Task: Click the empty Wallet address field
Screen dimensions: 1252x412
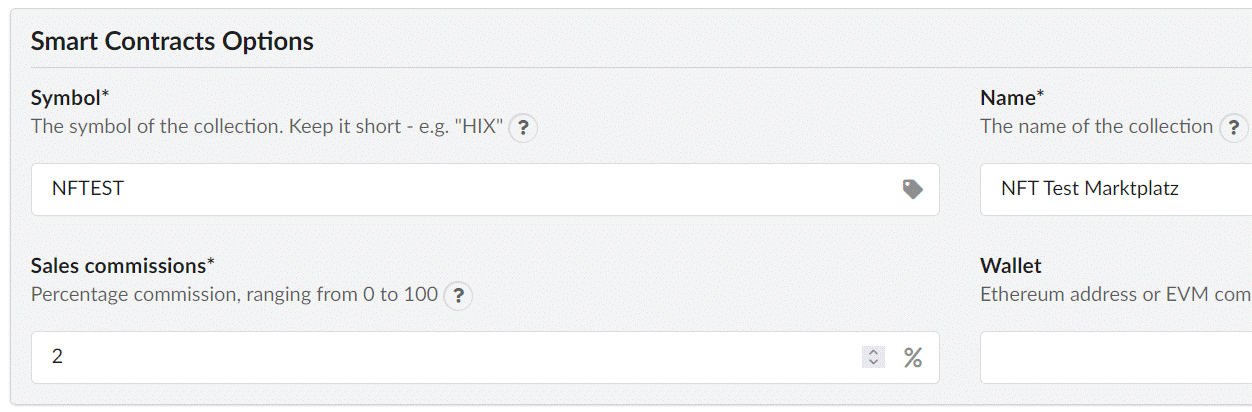Action: pyautogui.click(x=1116, y=357)
